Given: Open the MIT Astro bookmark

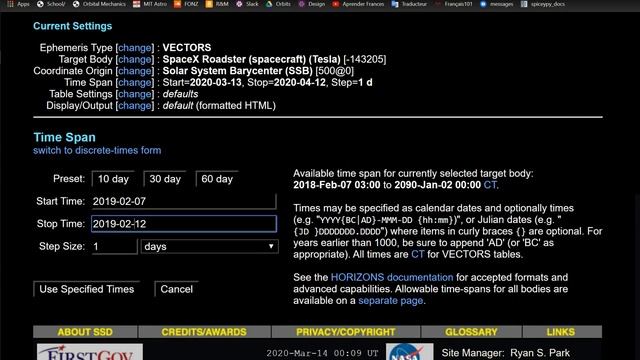Looking at the screenshot, I should (150, 4).
